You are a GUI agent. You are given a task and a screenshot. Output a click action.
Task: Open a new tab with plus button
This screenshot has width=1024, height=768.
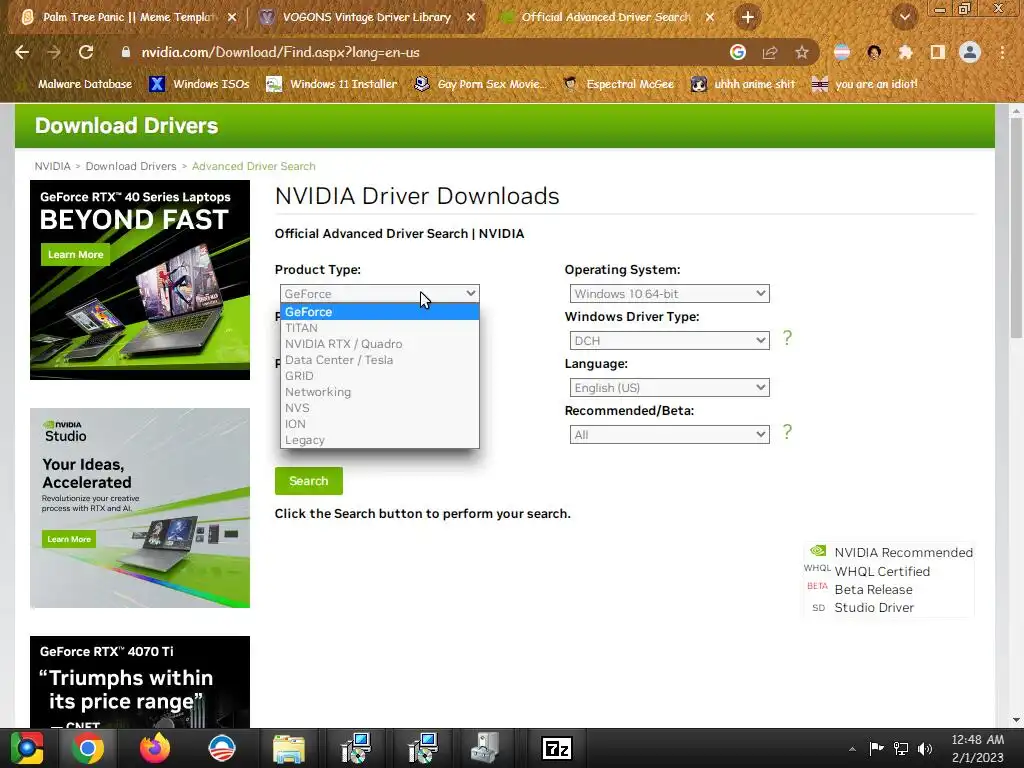[748, 17]
